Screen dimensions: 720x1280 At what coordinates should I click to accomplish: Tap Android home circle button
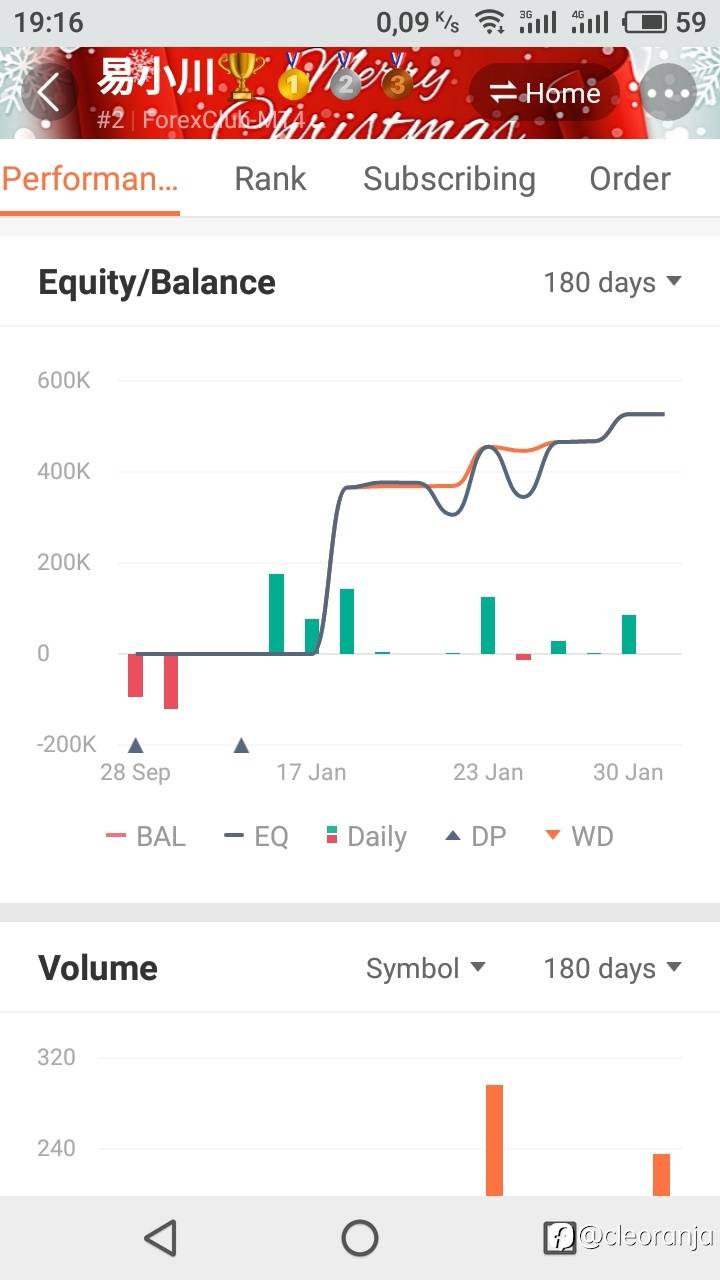pos(360,1238)
